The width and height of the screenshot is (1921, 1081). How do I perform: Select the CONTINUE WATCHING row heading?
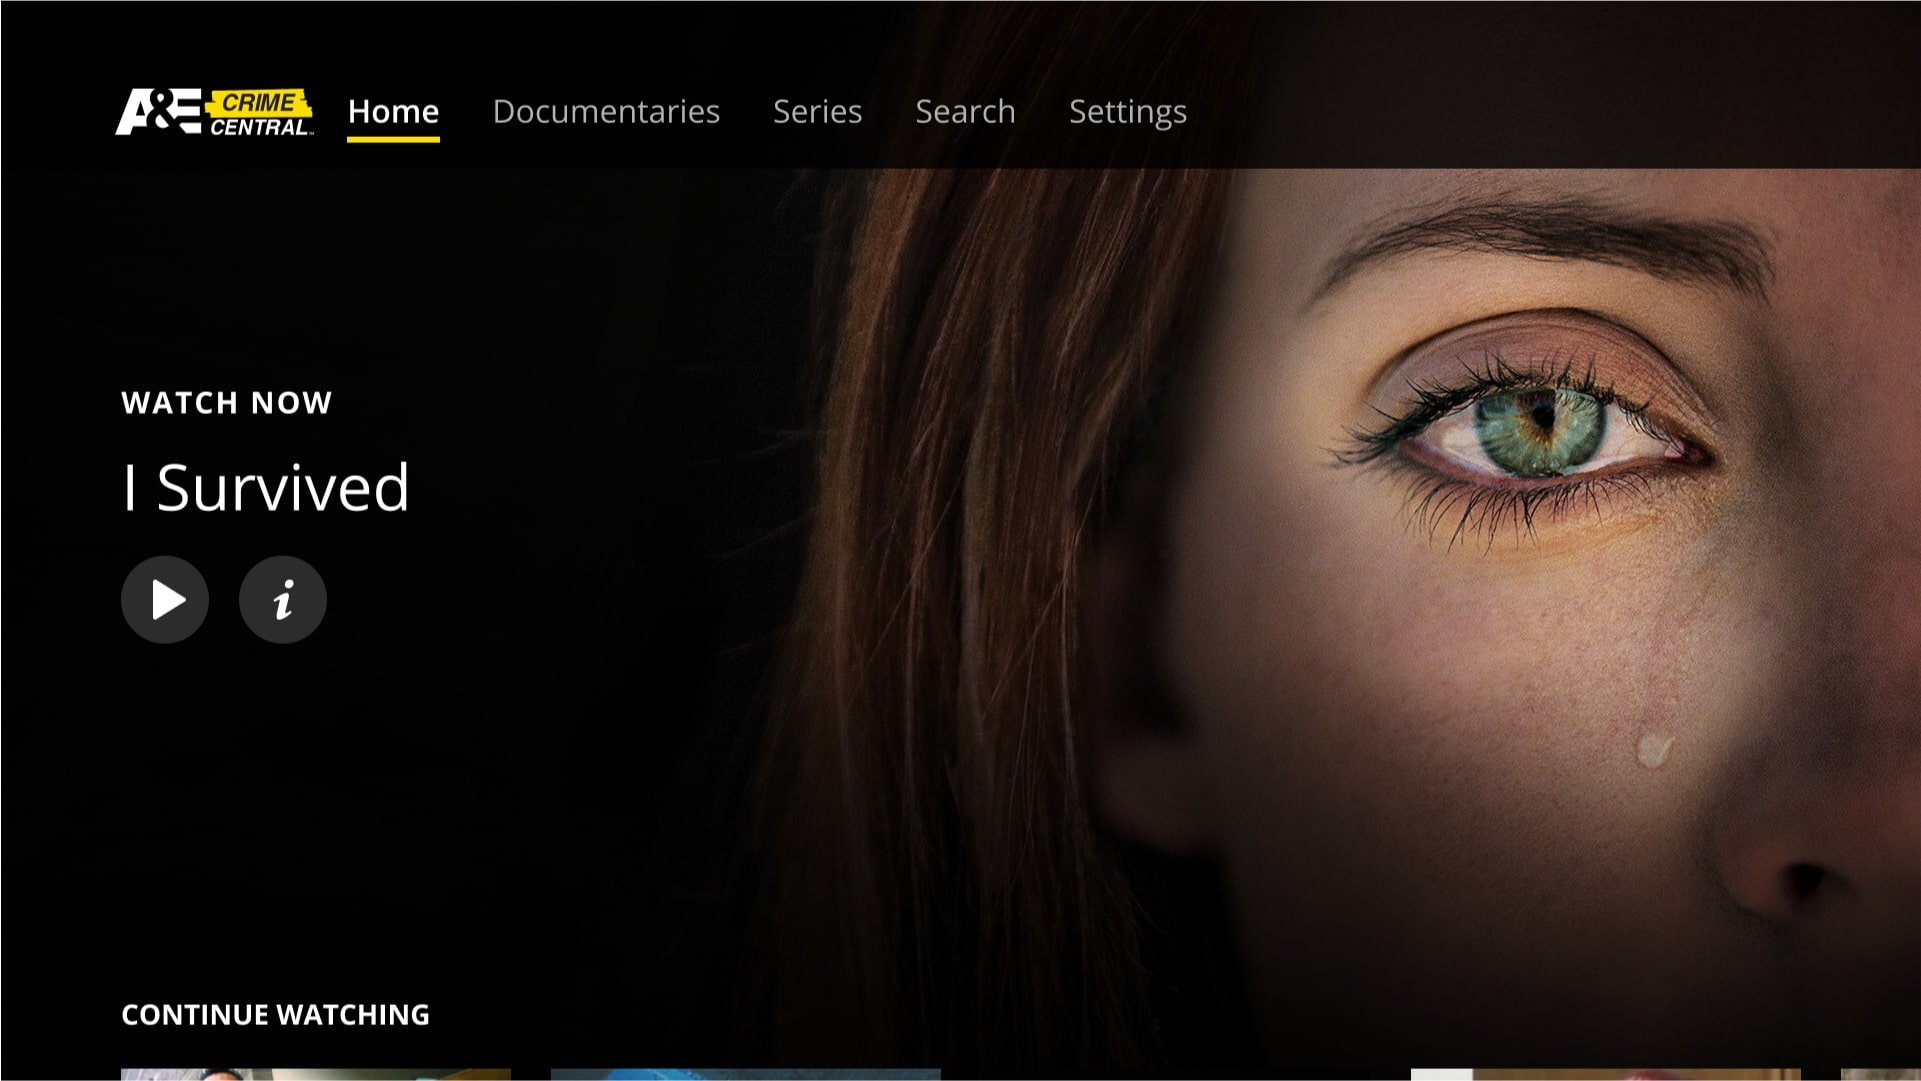(x=275, y=1014)
